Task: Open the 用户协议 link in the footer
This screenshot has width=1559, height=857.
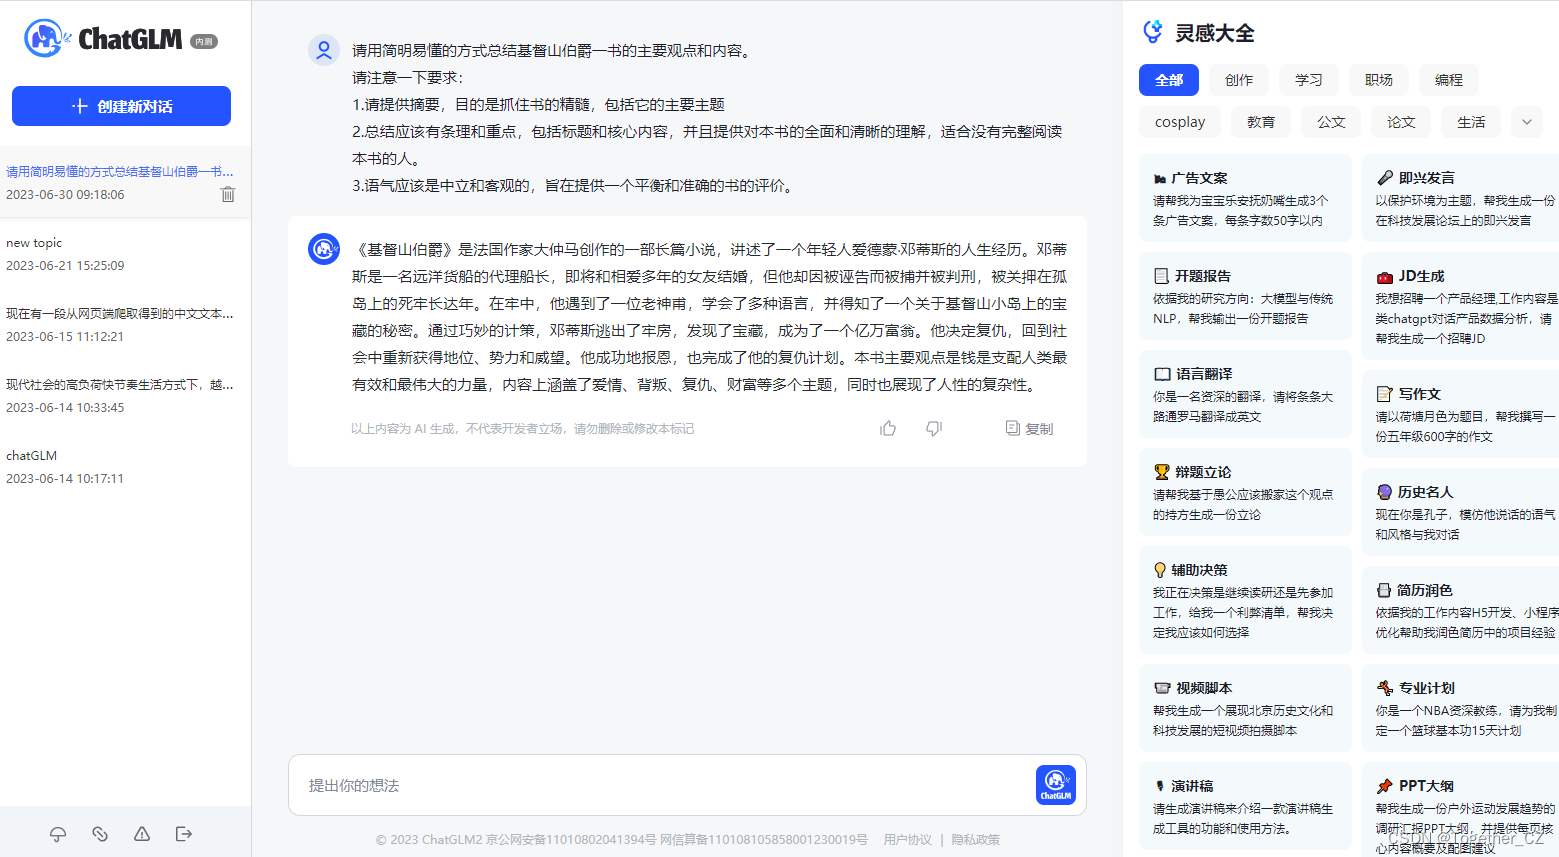Action: click(906, 839)
